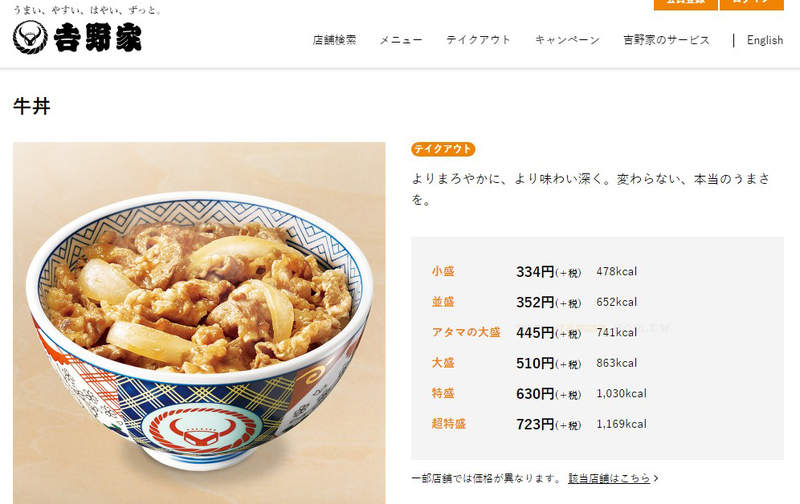Viewport: 800px width, 504px height.
Task: Follow the 該当店舗はこちら link
Action: point(609,478)
